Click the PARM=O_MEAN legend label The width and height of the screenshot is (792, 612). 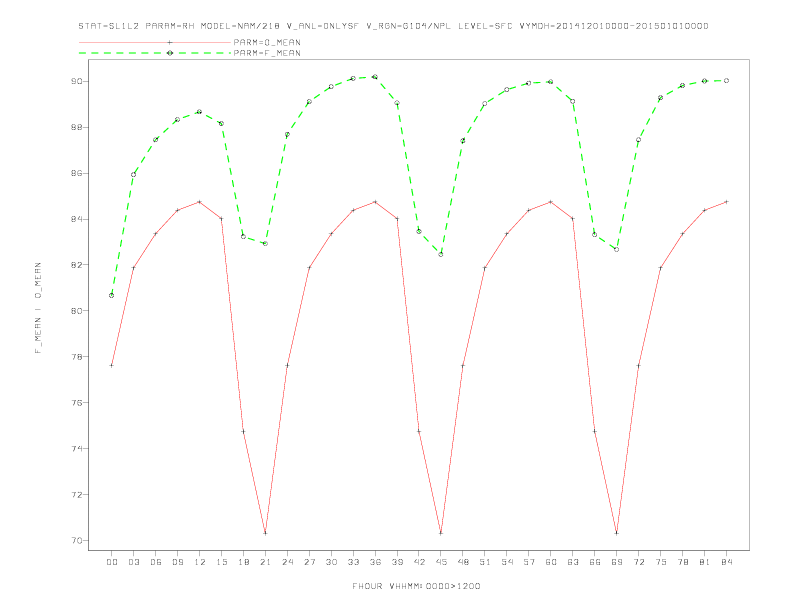267,42
